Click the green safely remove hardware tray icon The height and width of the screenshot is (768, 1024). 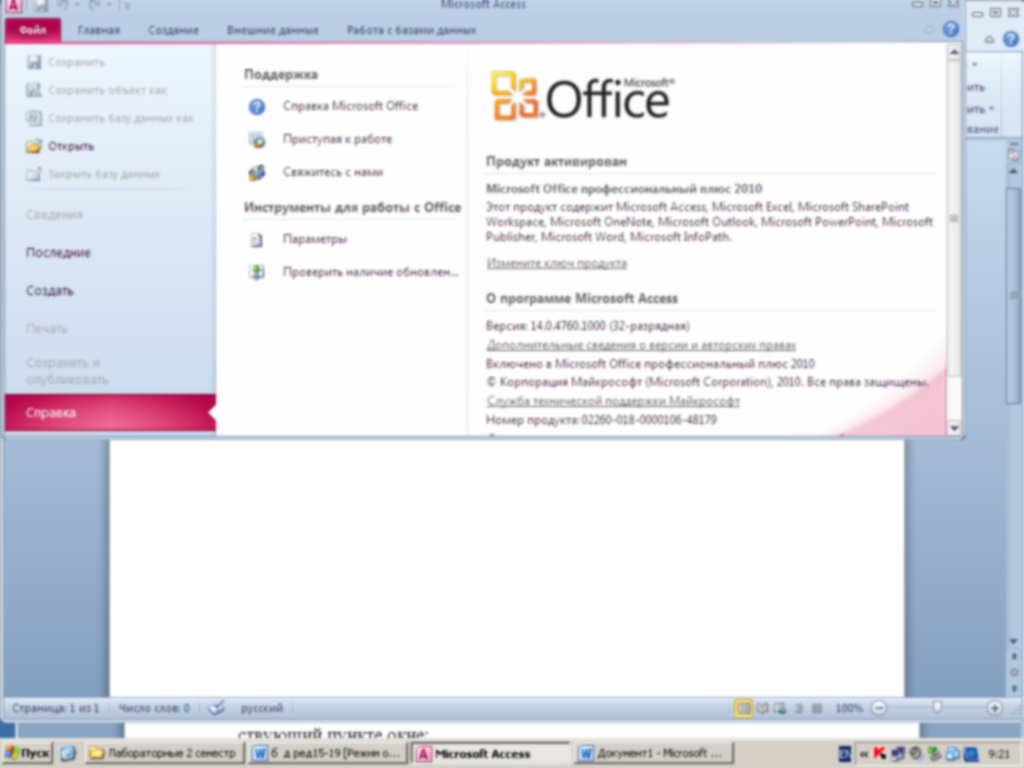(935, 754)
